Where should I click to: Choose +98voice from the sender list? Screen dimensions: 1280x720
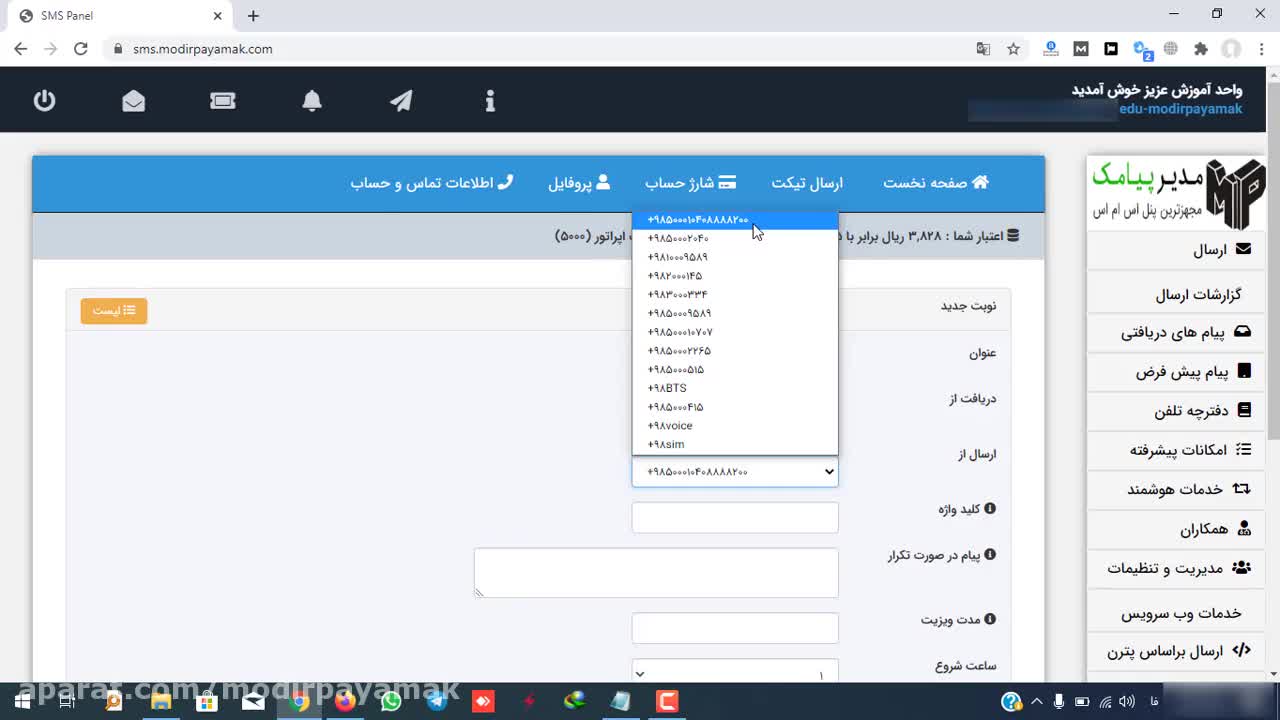coord(670,426)
